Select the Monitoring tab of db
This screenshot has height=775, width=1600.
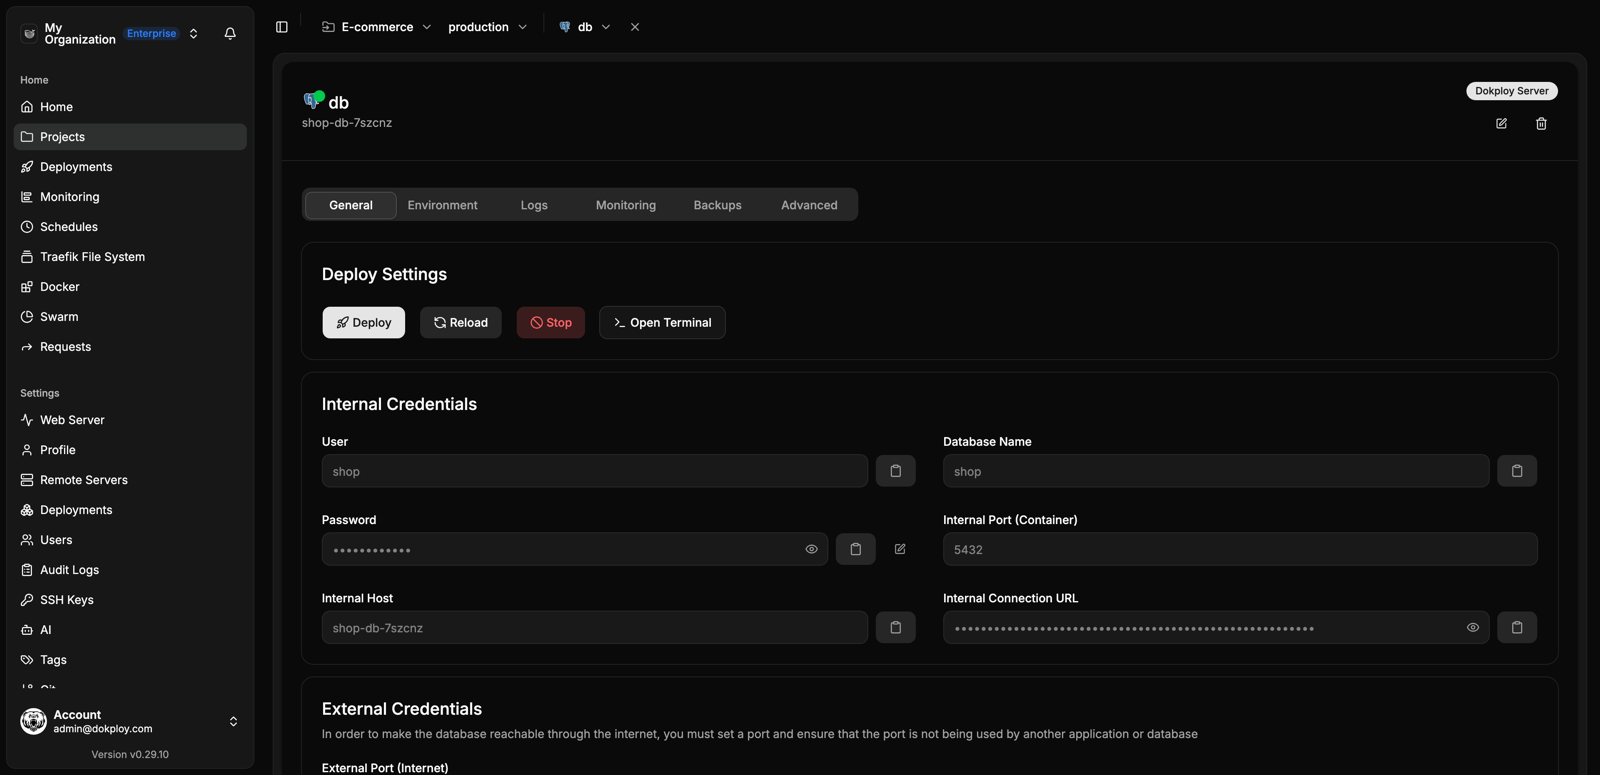(626, 205)
